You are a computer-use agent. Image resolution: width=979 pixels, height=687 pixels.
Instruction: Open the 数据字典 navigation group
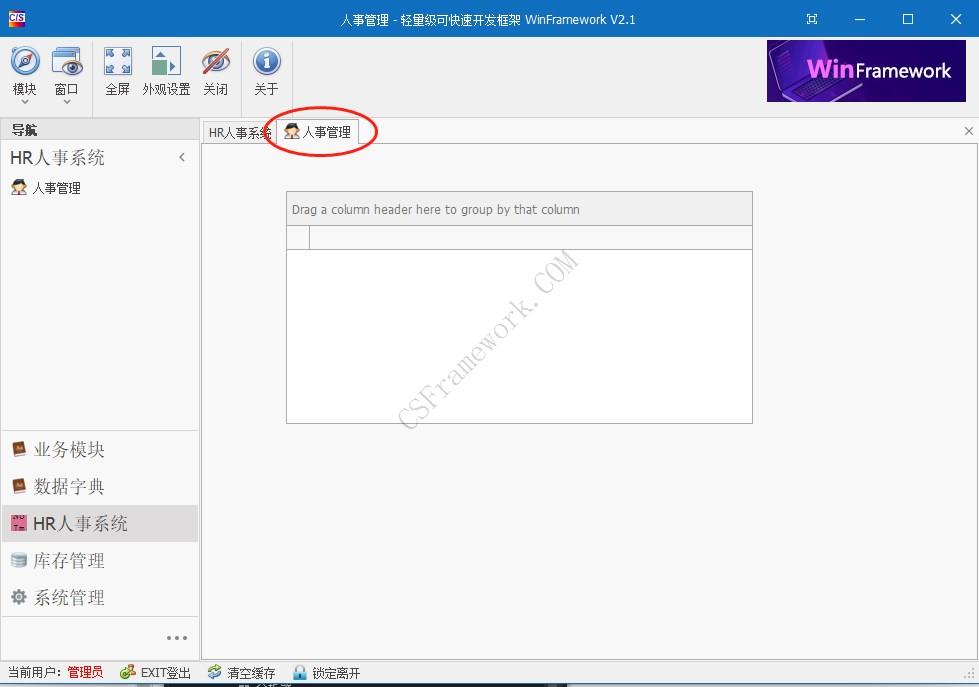tap(69, 487)
